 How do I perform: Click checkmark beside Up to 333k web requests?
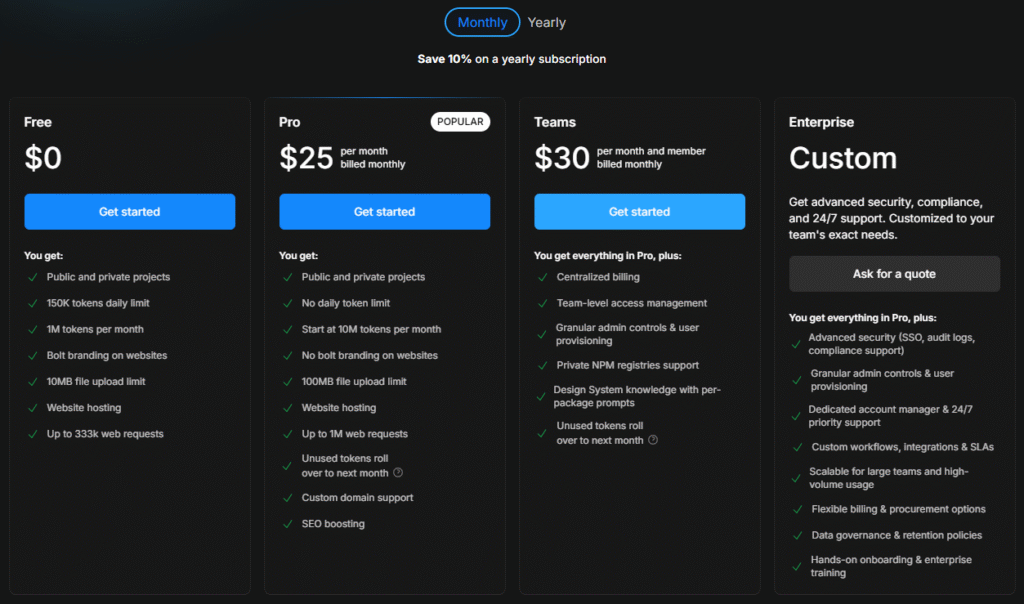click(x=33, y=434)
